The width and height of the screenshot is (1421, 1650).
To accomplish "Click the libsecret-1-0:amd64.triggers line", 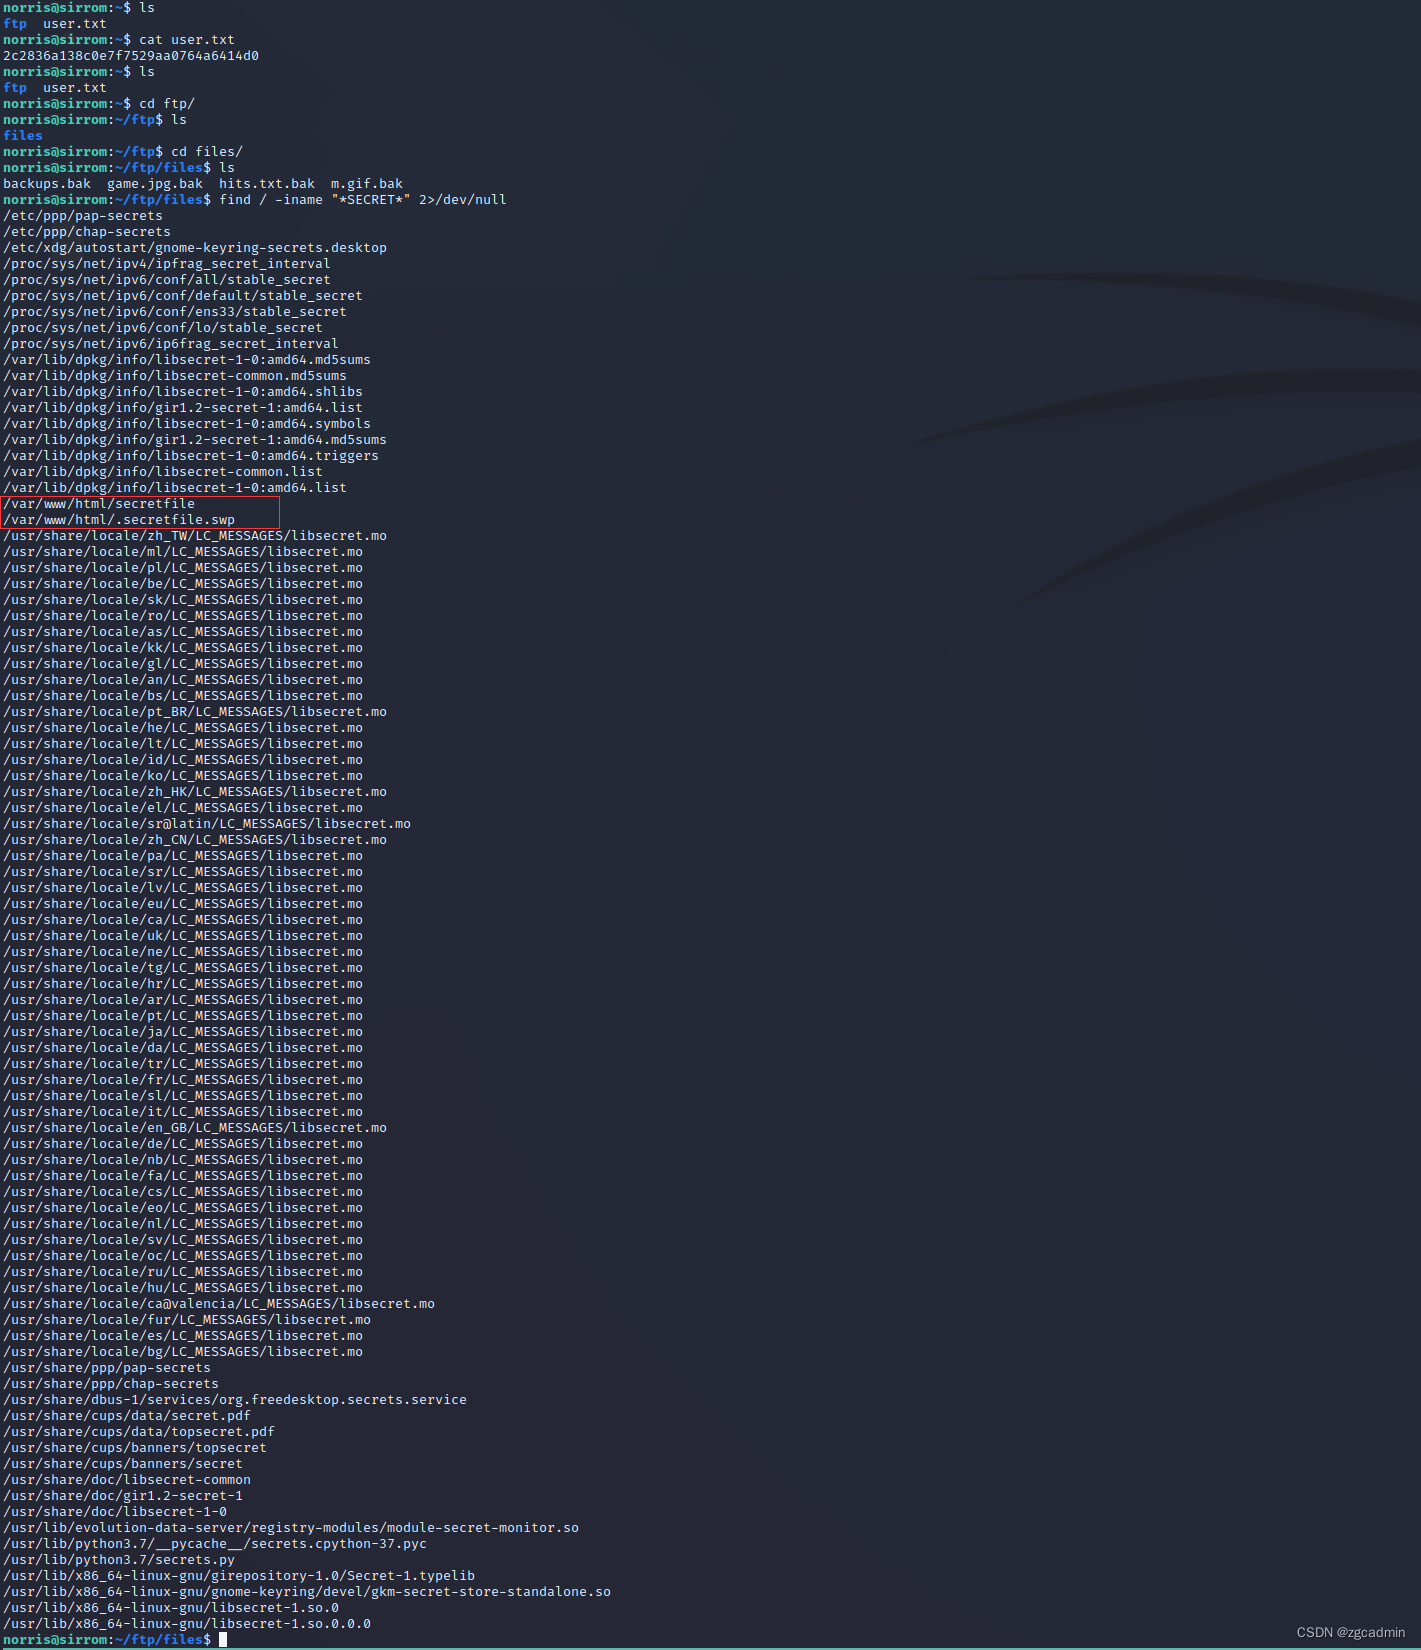I will coord(191,456).
